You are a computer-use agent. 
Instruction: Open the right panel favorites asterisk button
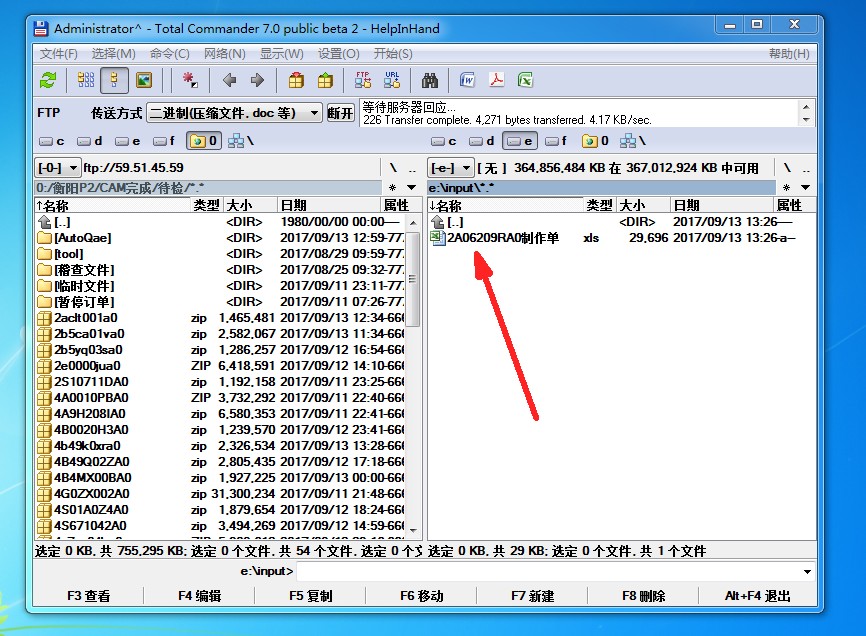786,188
